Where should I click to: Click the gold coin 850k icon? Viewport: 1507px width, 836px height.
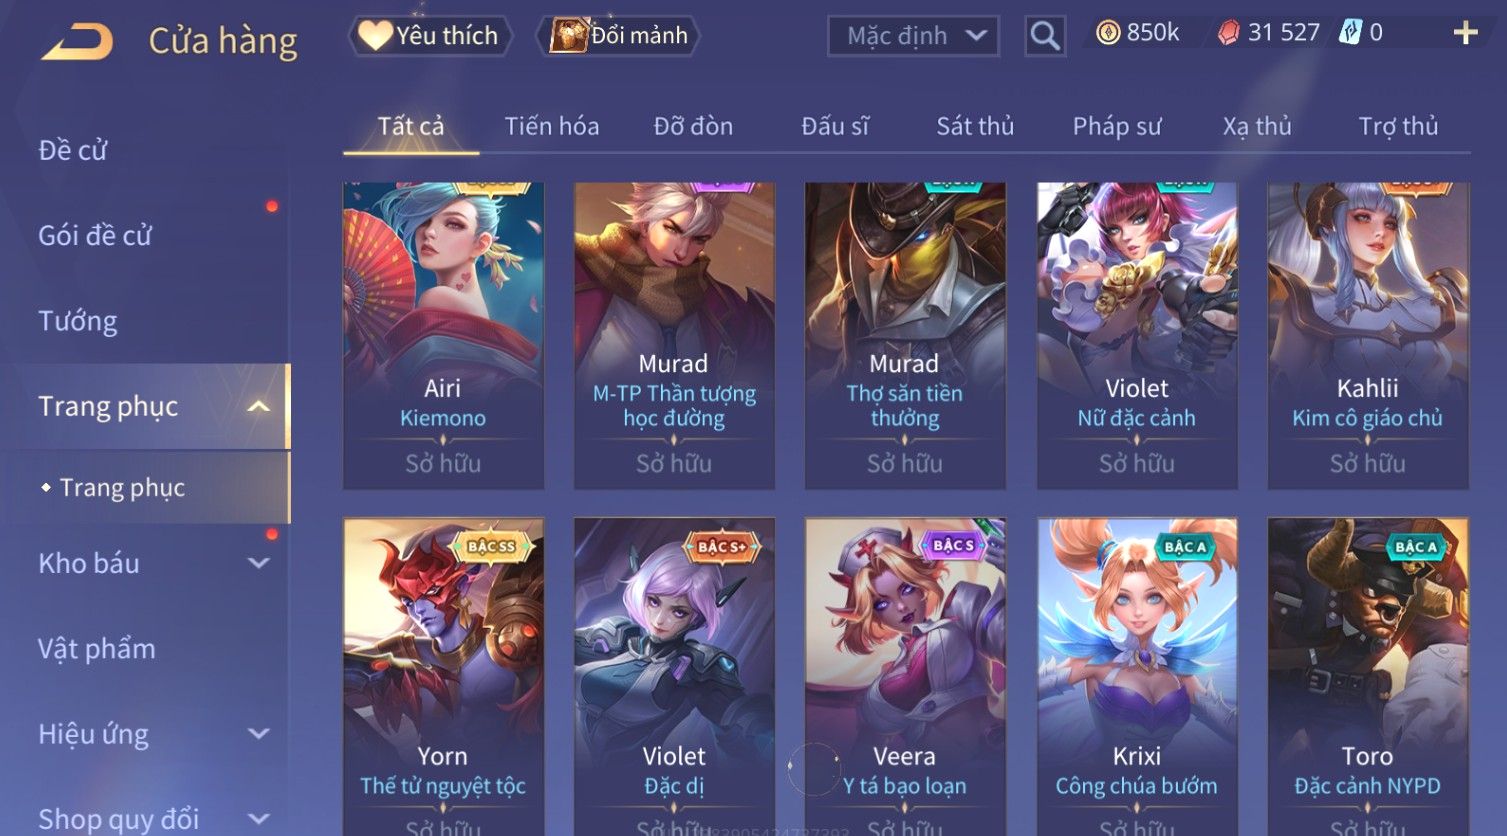1108,33
